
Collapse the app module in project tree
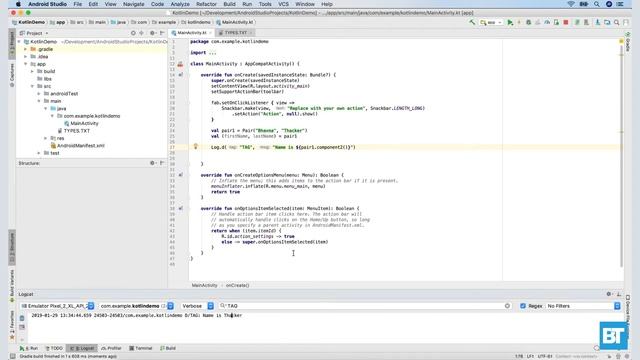coord(26,64)
